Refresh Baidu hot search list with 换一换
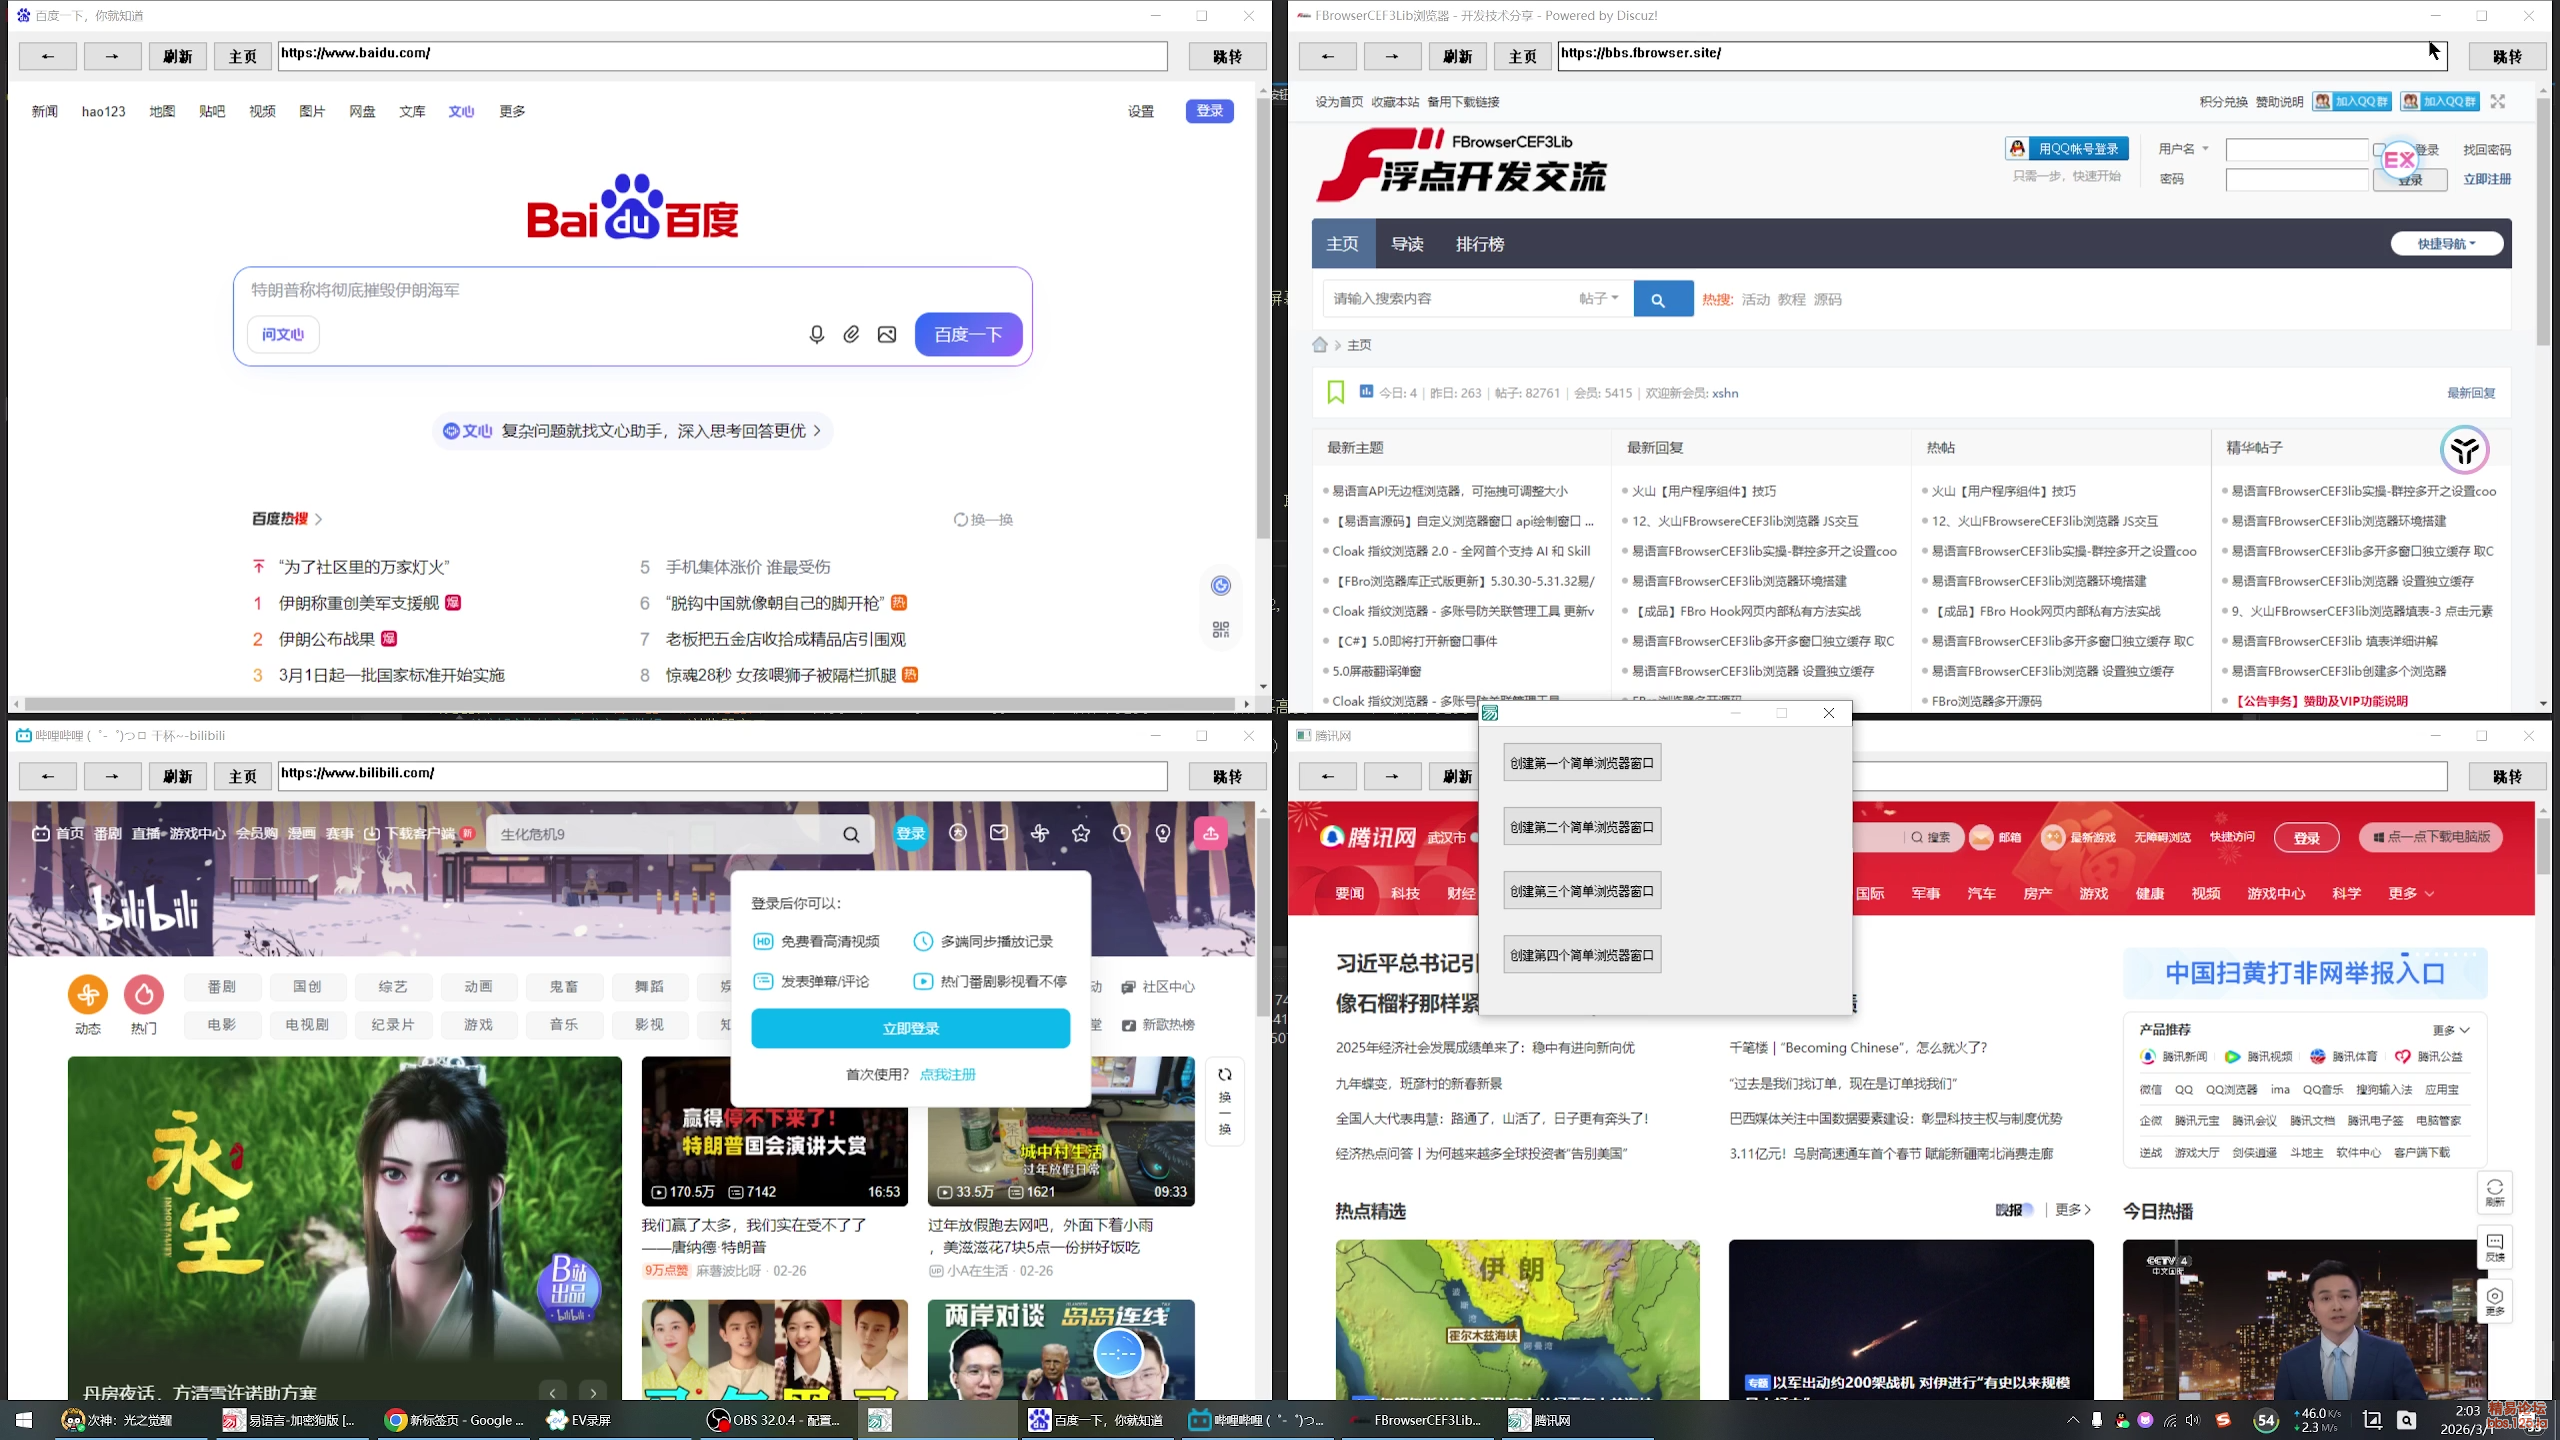Viewport: 2560px width, 1440px height. [983, 519]
